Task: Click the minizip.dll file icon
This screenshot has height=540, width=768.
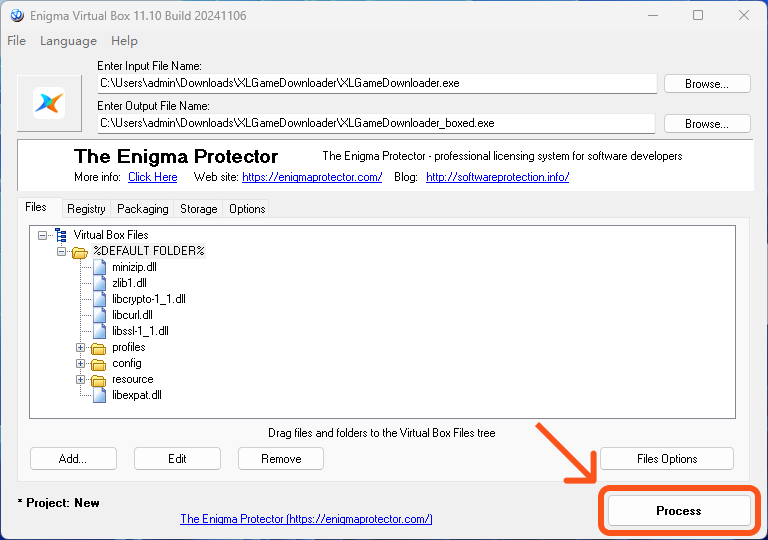Action: tap(99, 267)
